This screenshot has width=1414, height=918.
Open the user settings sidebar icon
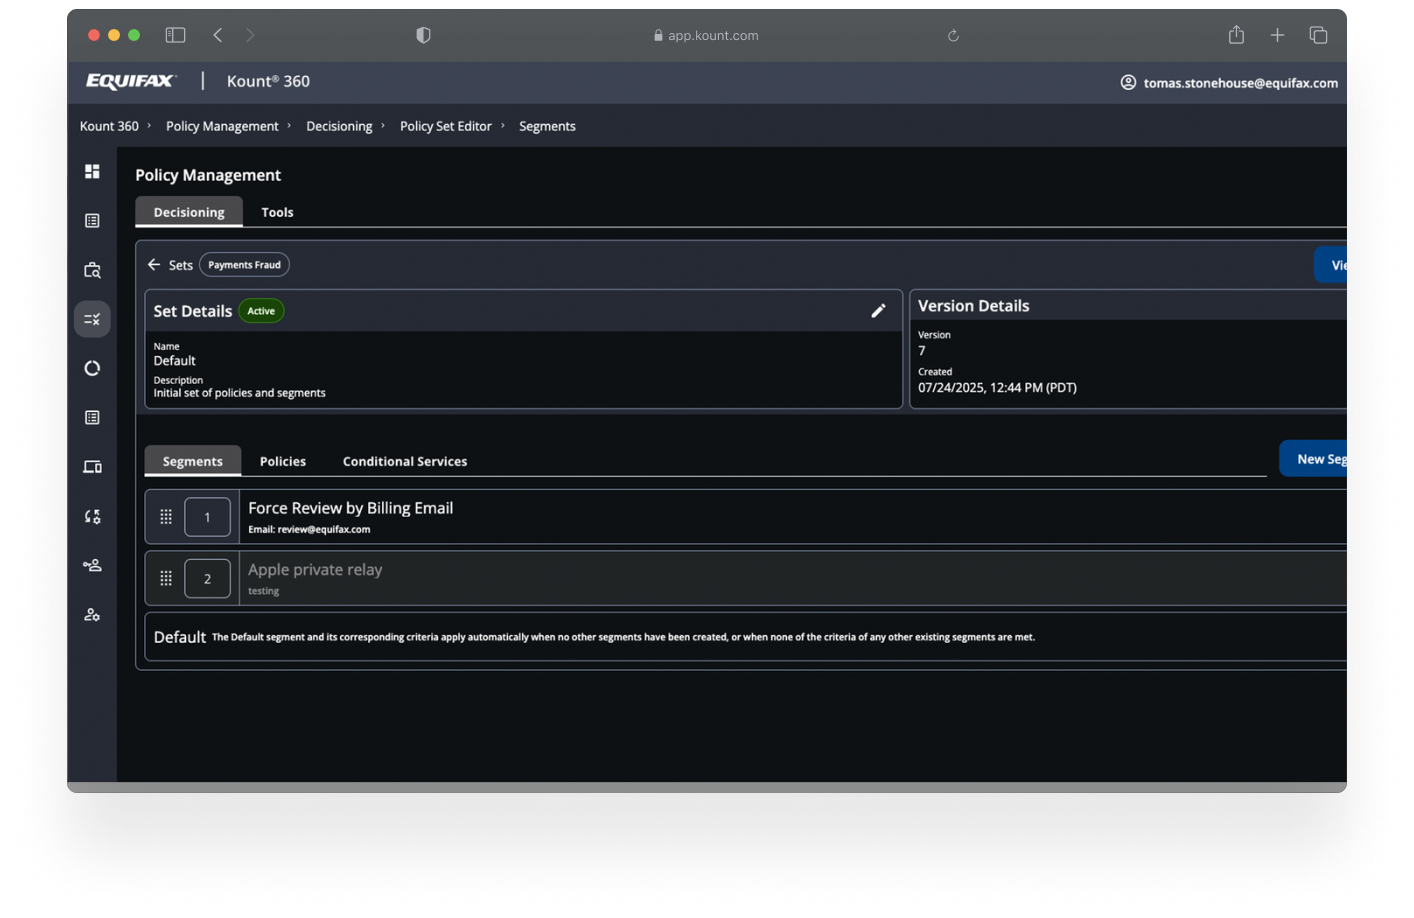pyautogui.click(x=92, y=615)
